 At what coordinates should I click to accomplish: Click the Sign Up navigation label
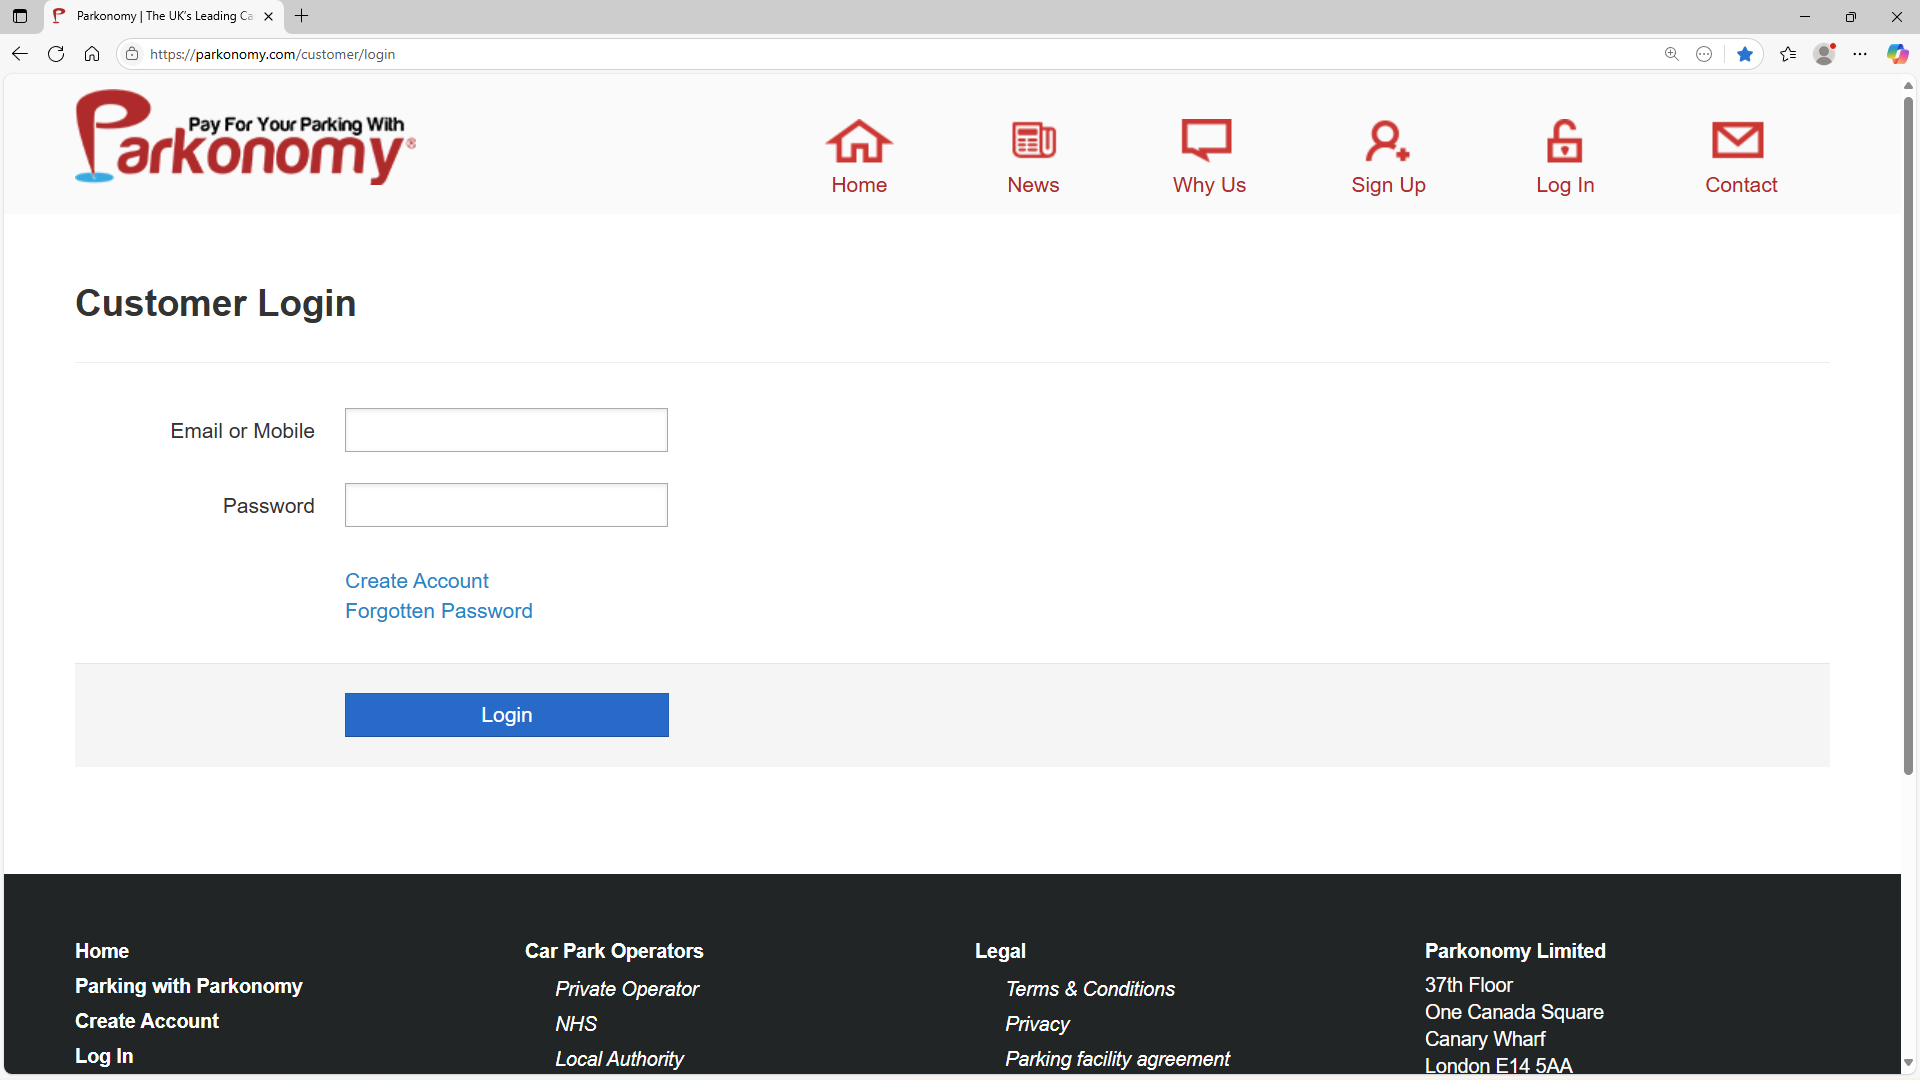1388,185
